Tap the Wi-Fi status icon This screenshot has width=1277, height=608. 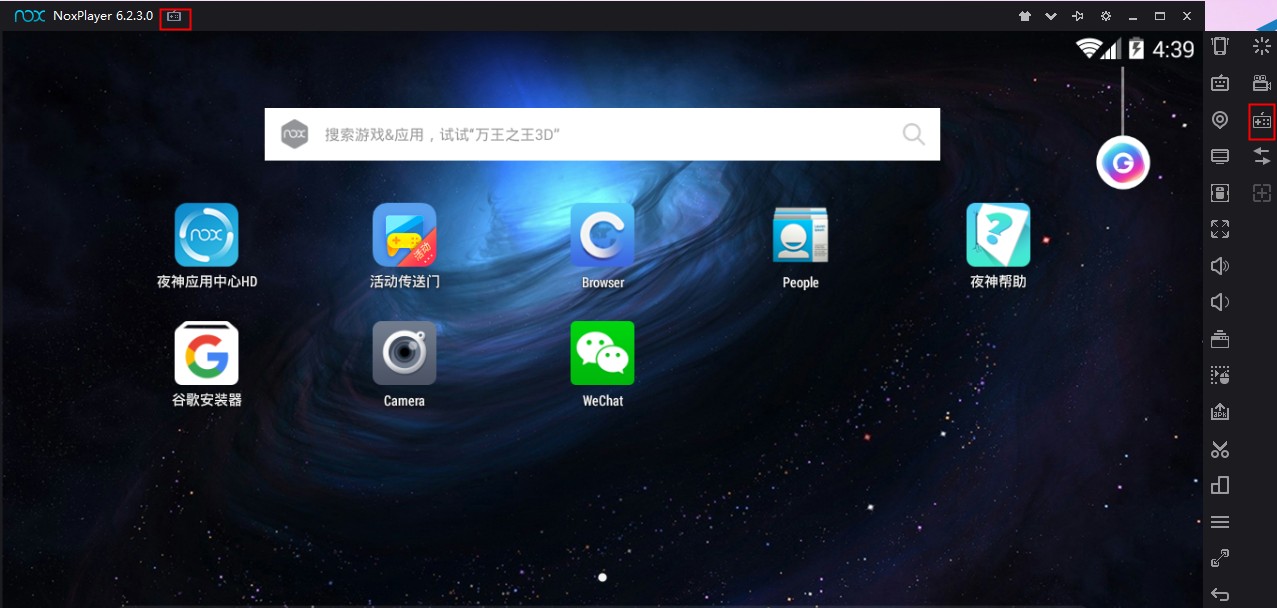click(x=1089, y=48)
